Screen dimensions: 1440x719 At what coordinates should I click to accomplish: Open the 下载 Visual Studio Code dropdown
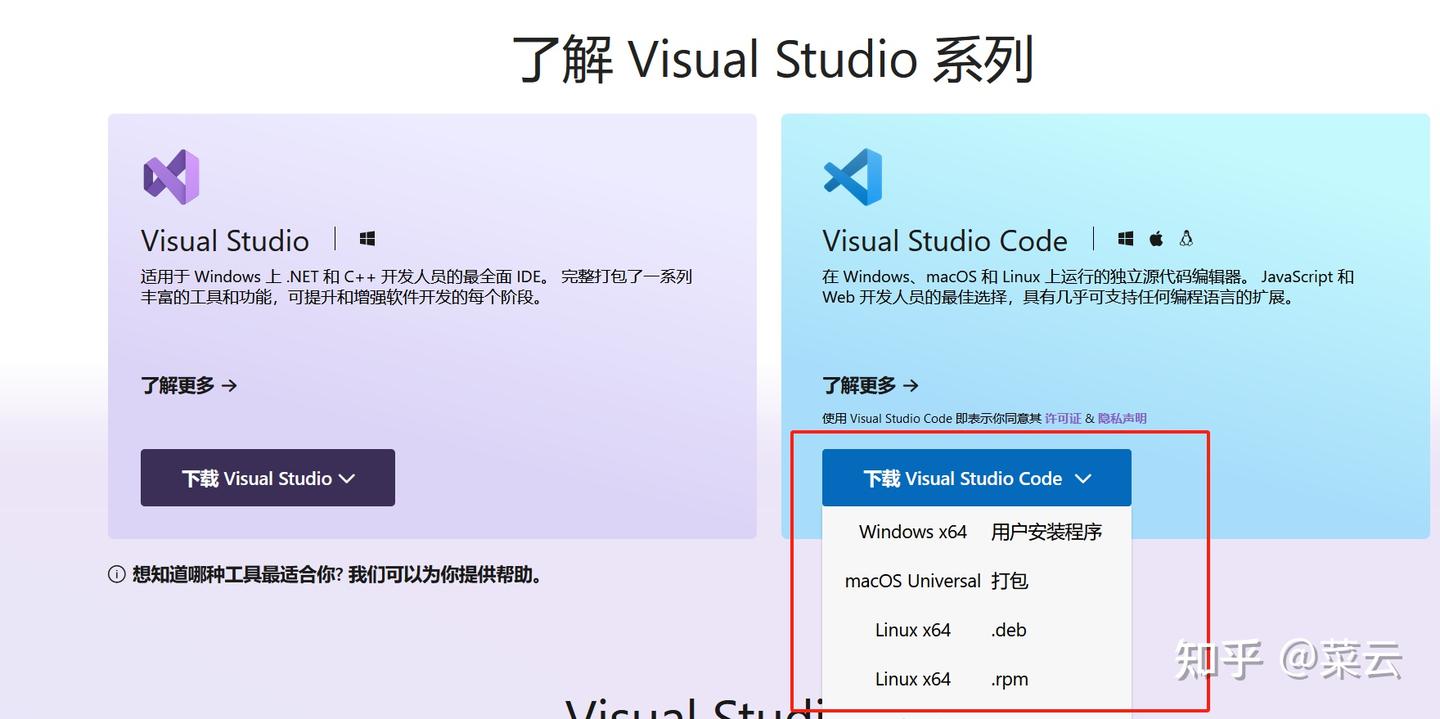[x=975, y=477]
